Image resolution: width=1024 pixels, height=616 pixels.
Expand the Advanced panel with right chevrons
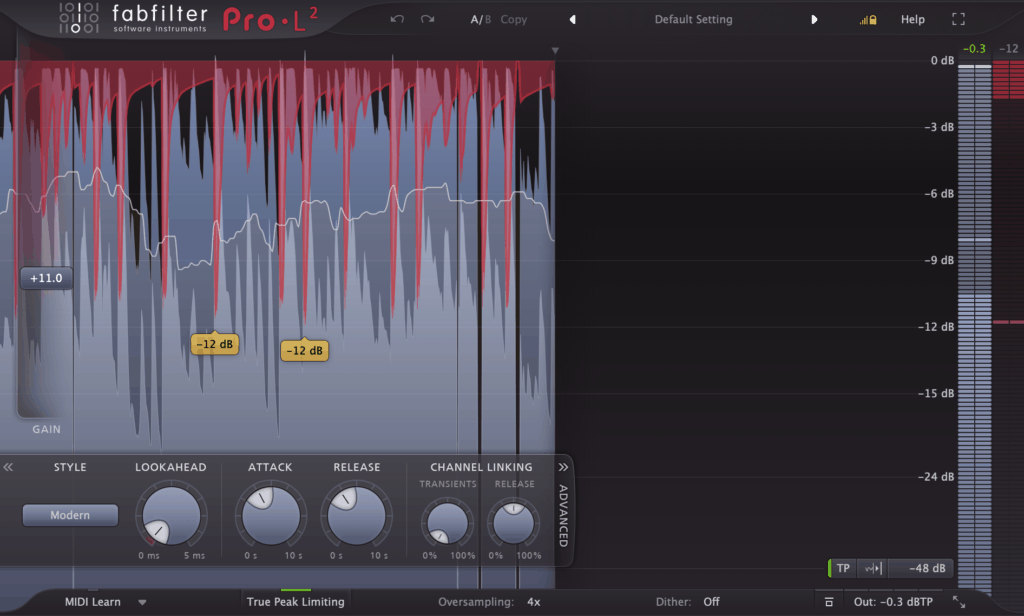pyautogui.click(x=563, y=467)
